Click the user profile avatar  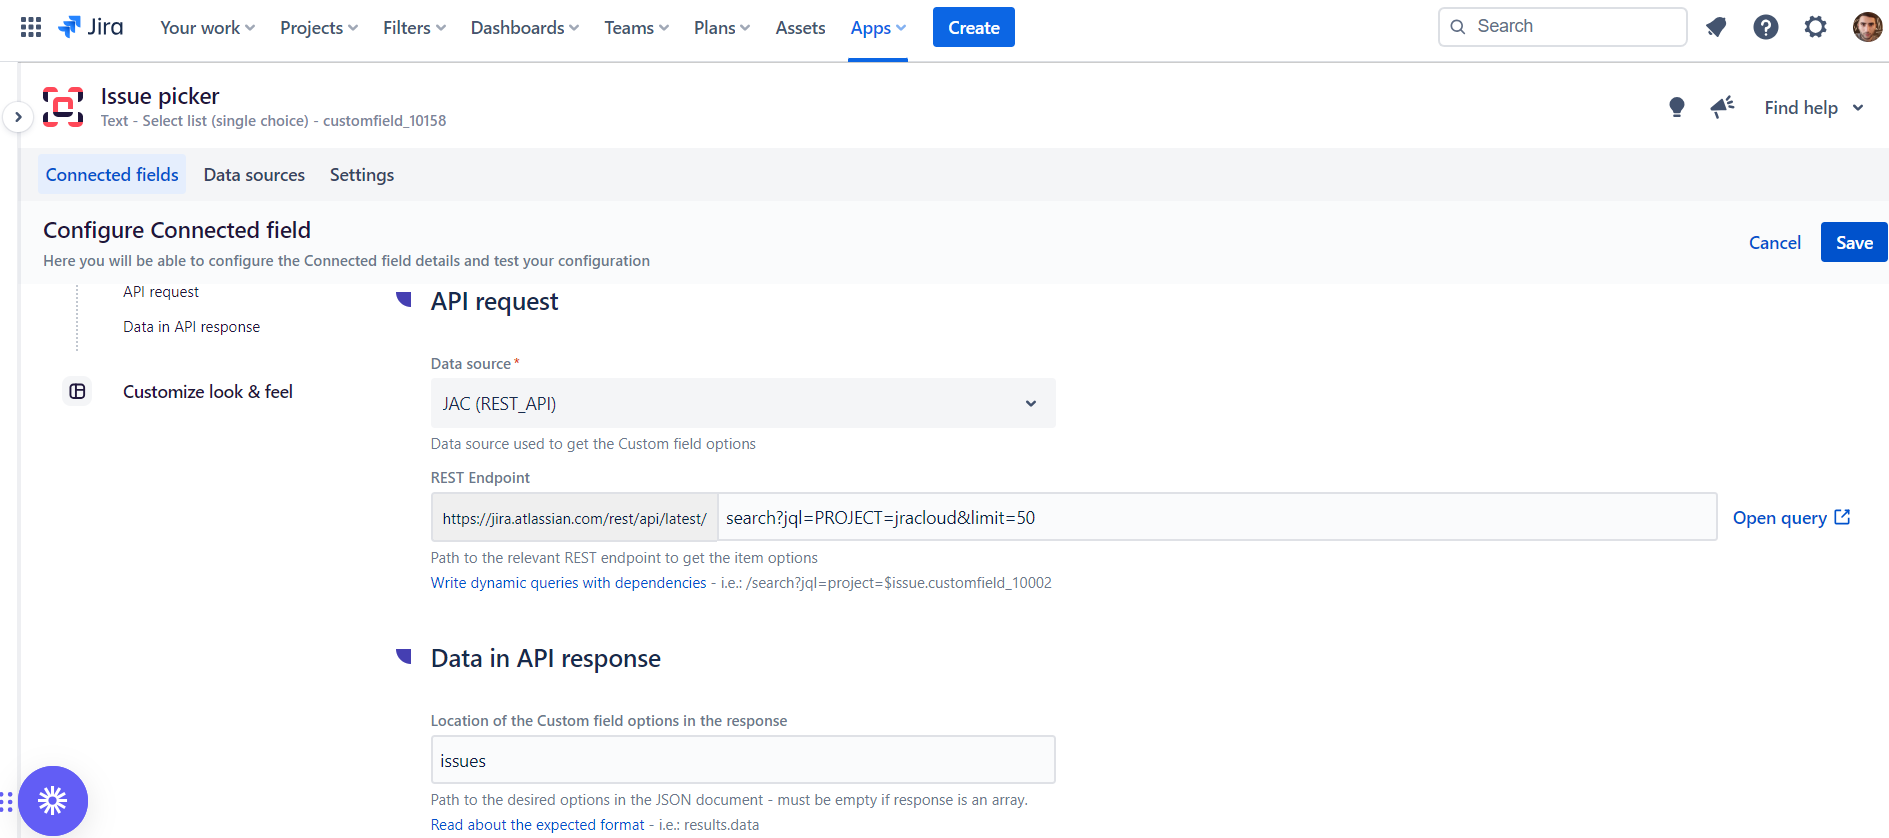click(1866, 27)
